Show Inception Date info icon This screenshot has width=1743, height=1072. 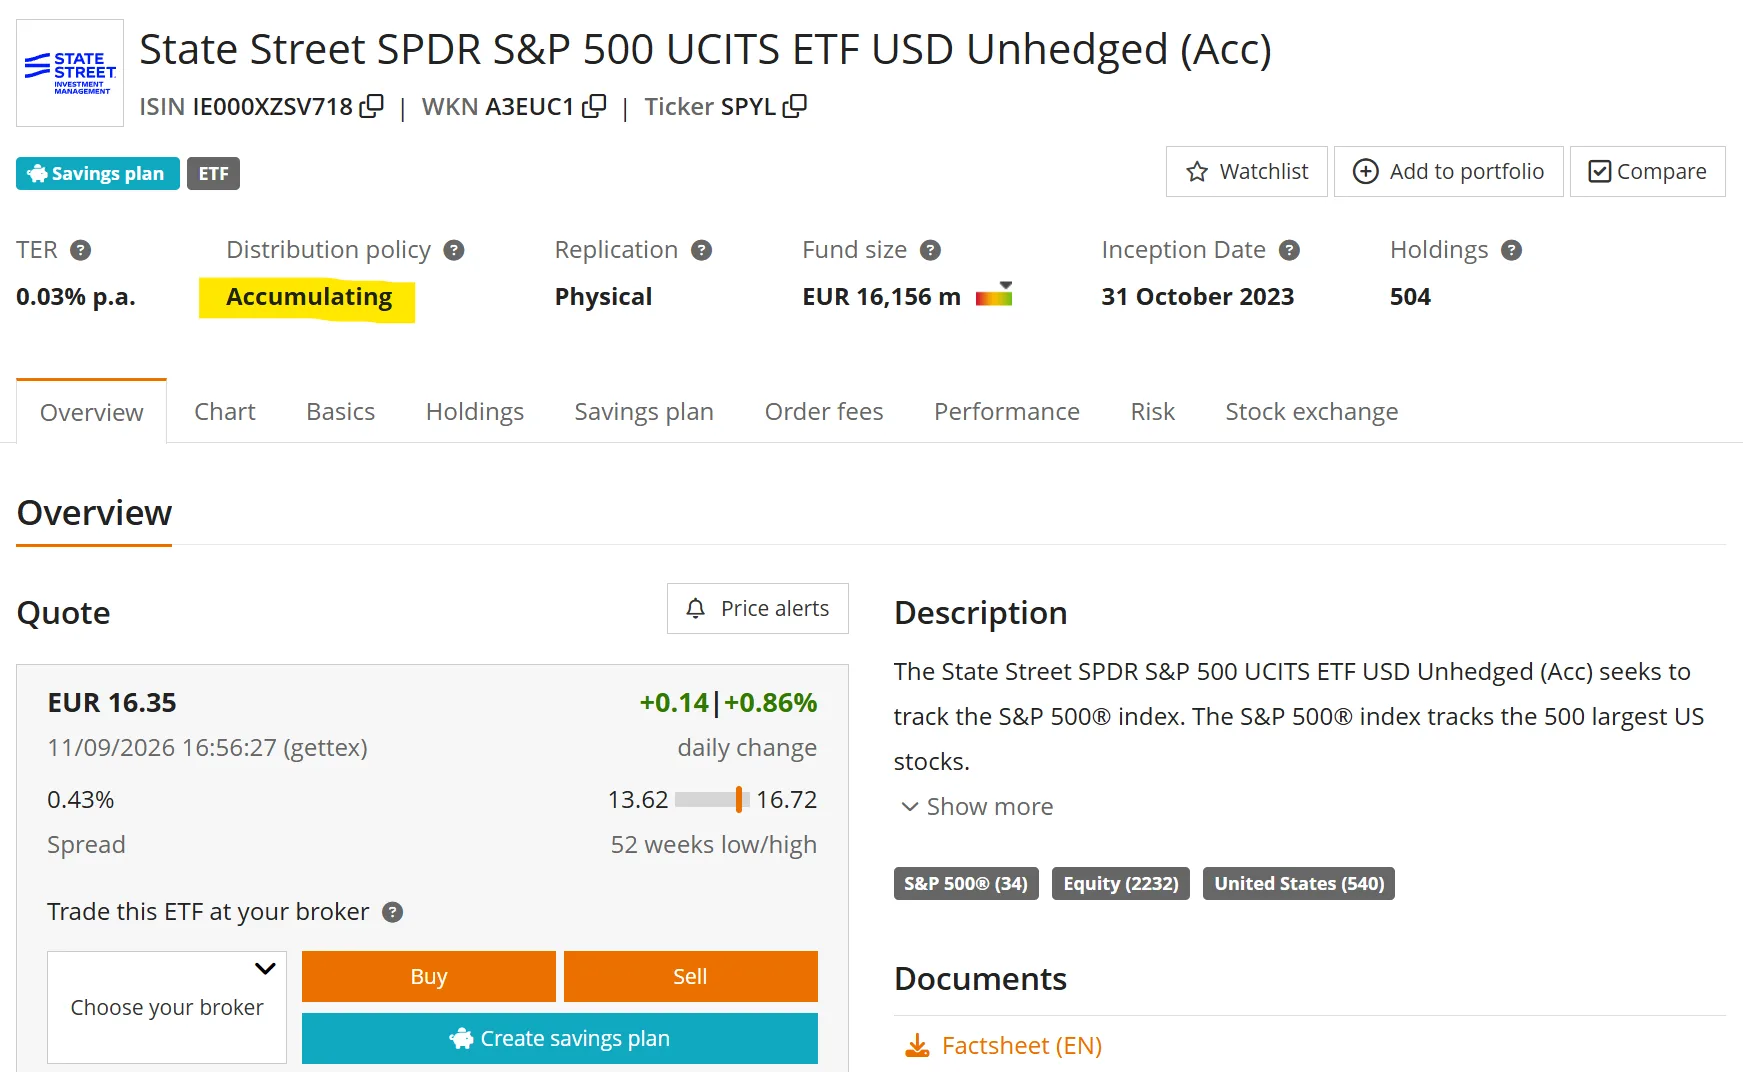[x=1290, y=250]
